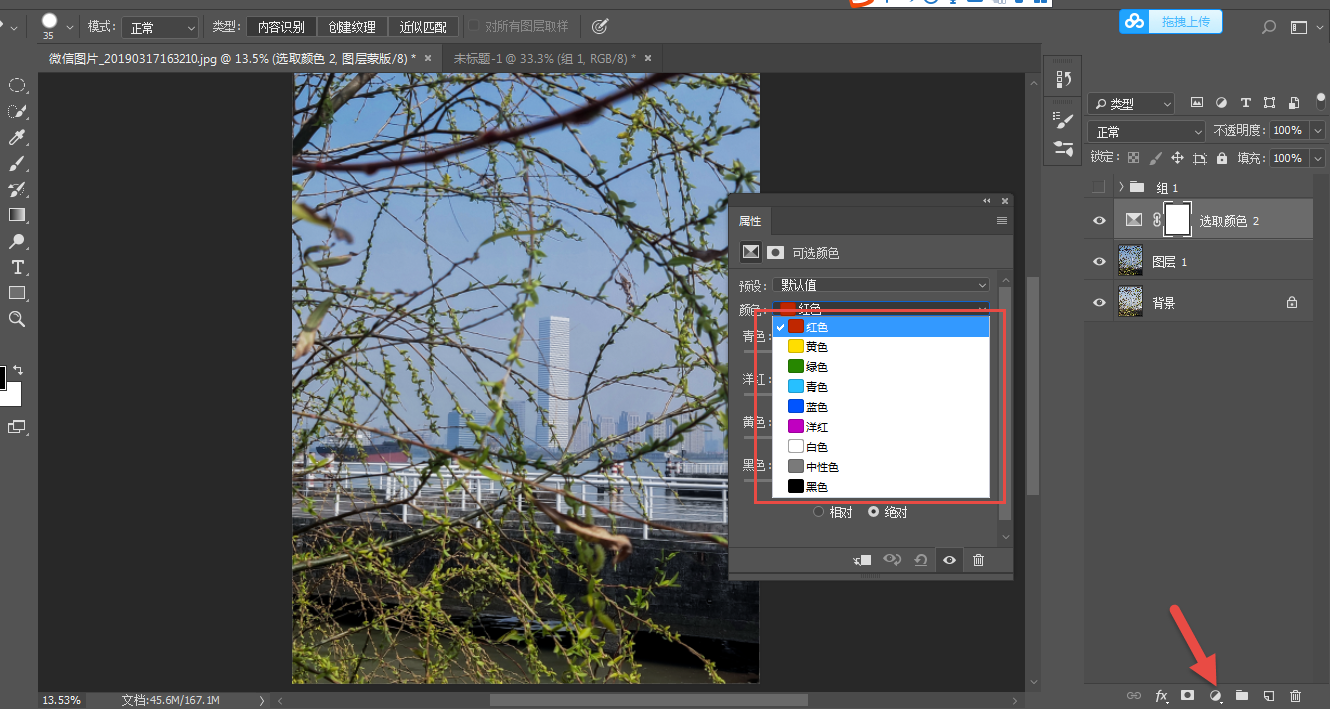
Task: Choose 绿色 from the colors list
Action: point(881,367)
